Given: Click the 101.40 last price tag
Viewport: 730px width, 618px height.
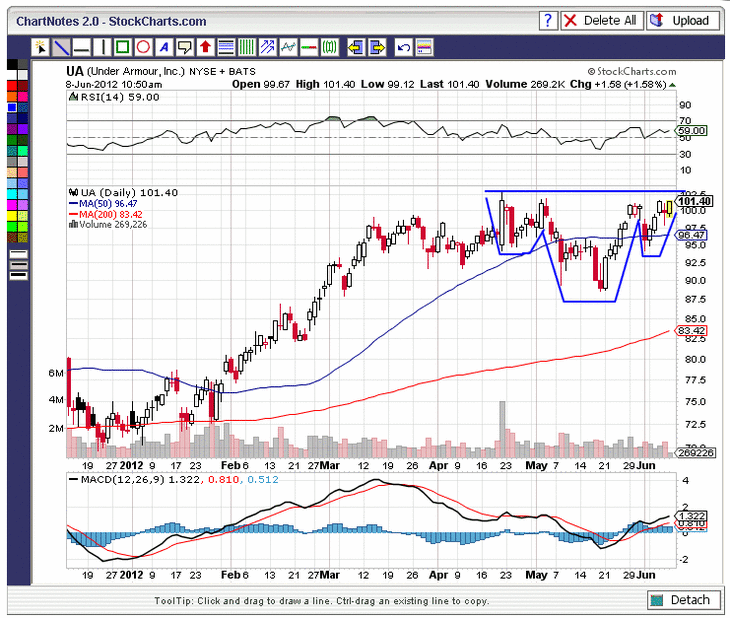Looking at the screenshot, I should coord(694,201).
